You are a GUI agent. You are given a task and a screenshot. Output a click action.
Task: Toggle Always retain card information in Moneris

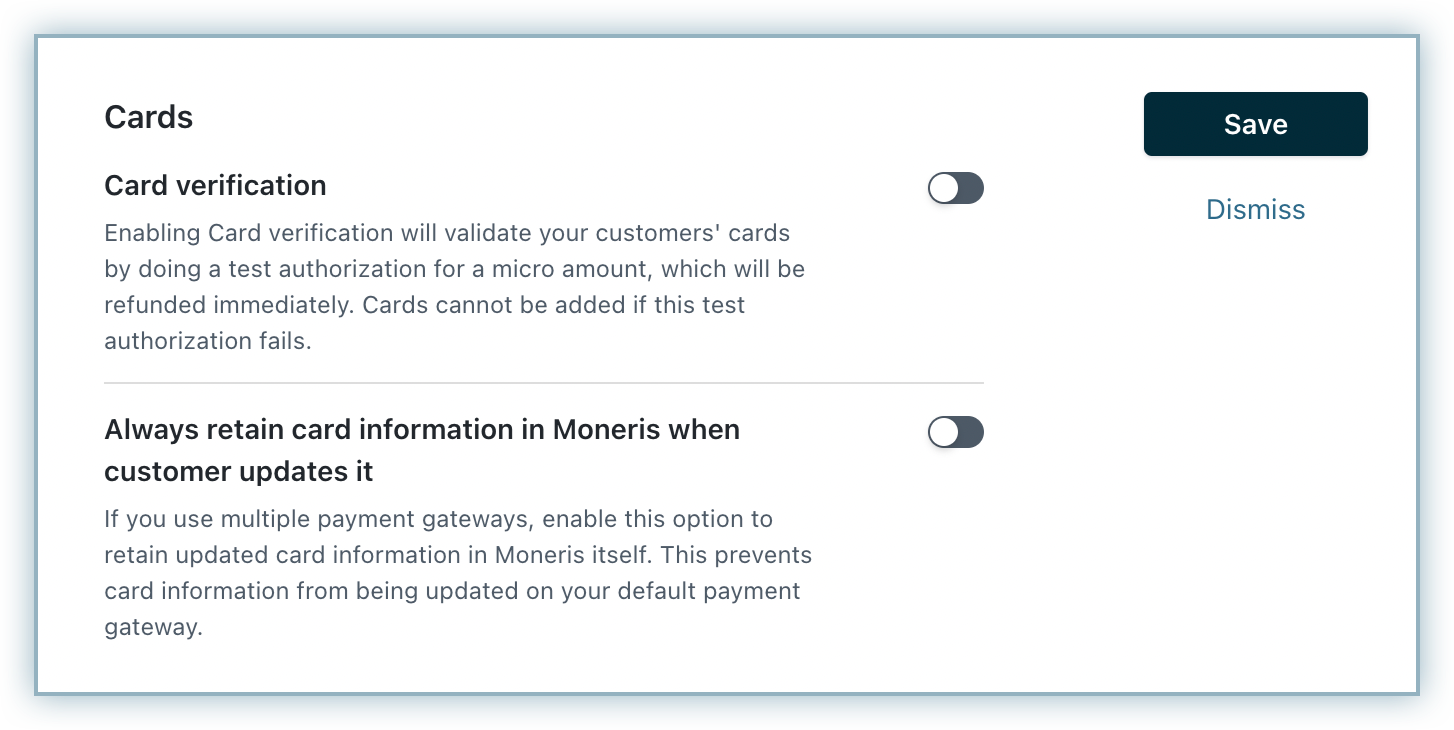tap(956, 432)
